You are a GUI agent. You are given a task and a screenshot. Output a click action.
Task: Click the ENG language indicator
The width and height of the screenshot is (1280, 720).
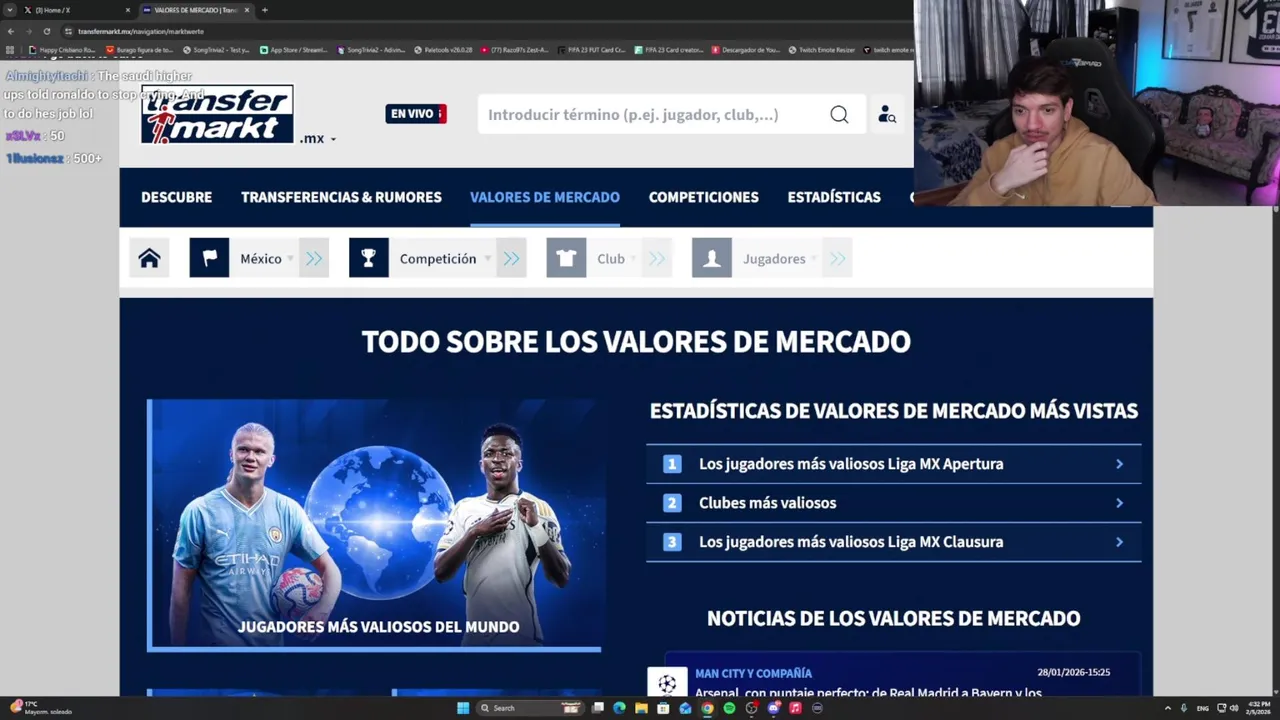(x=1202, y=708)
